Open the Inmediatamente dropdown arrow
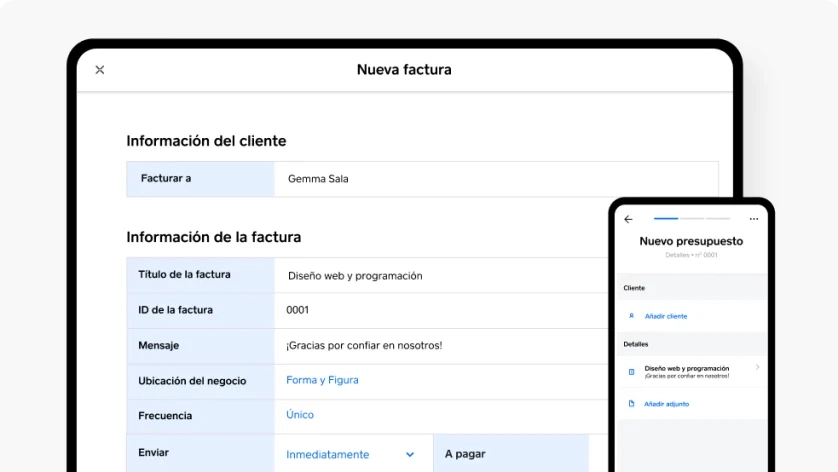Image resolution: width=838 pixels, height=472 pixels. (410, 454)
